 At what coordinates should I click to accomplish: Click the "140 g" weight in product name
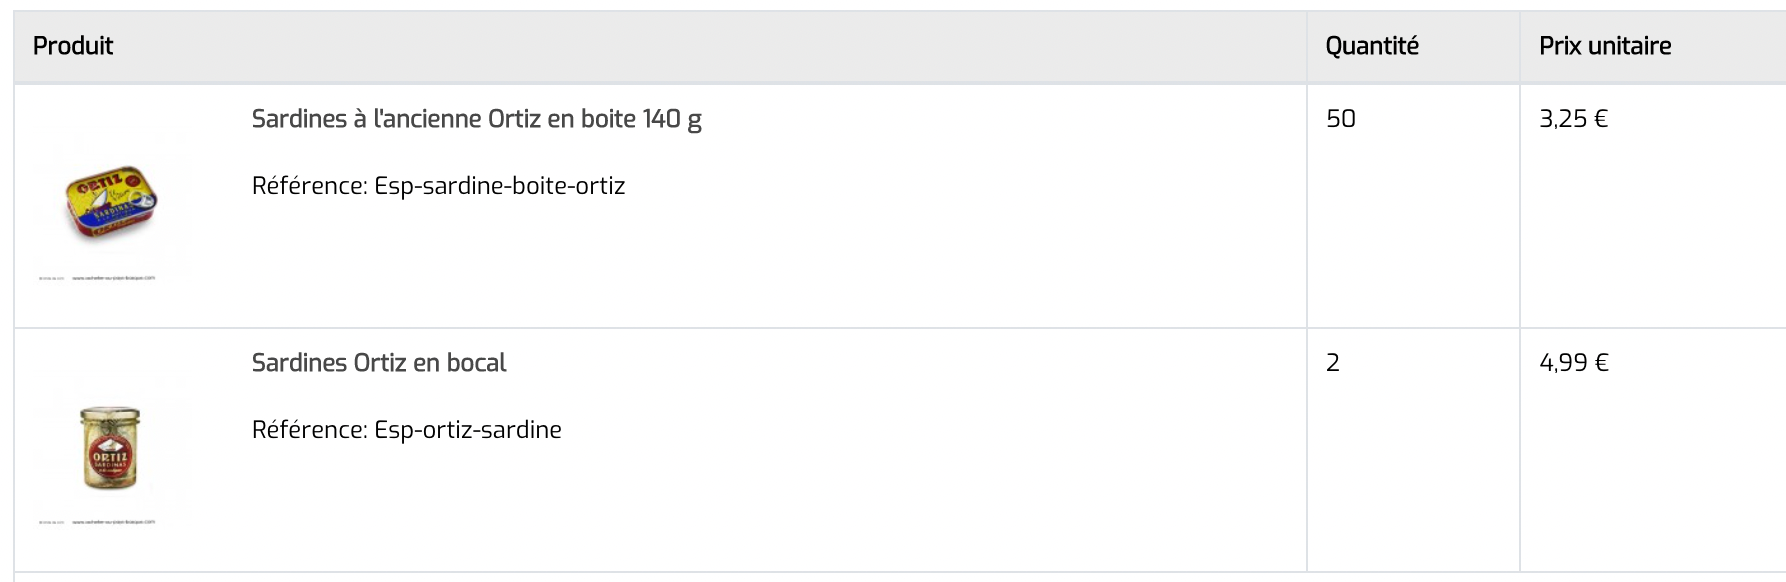click(672, 119)
